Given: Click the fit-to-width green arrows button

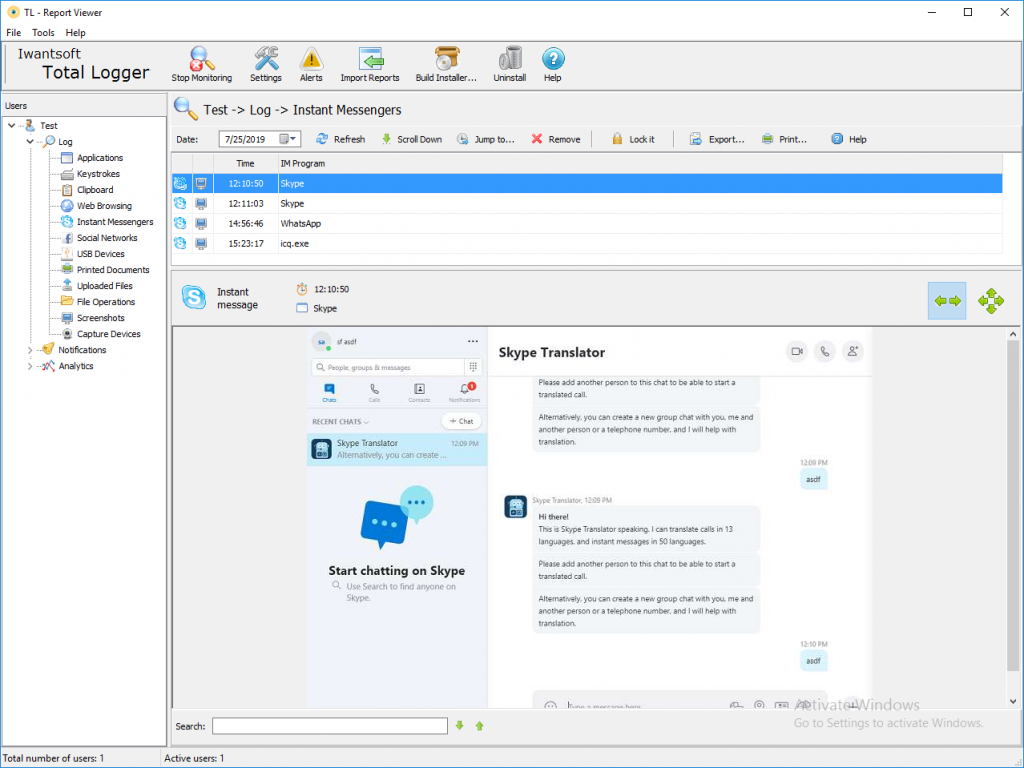Looking at the screenshot, I should (947, 300).
